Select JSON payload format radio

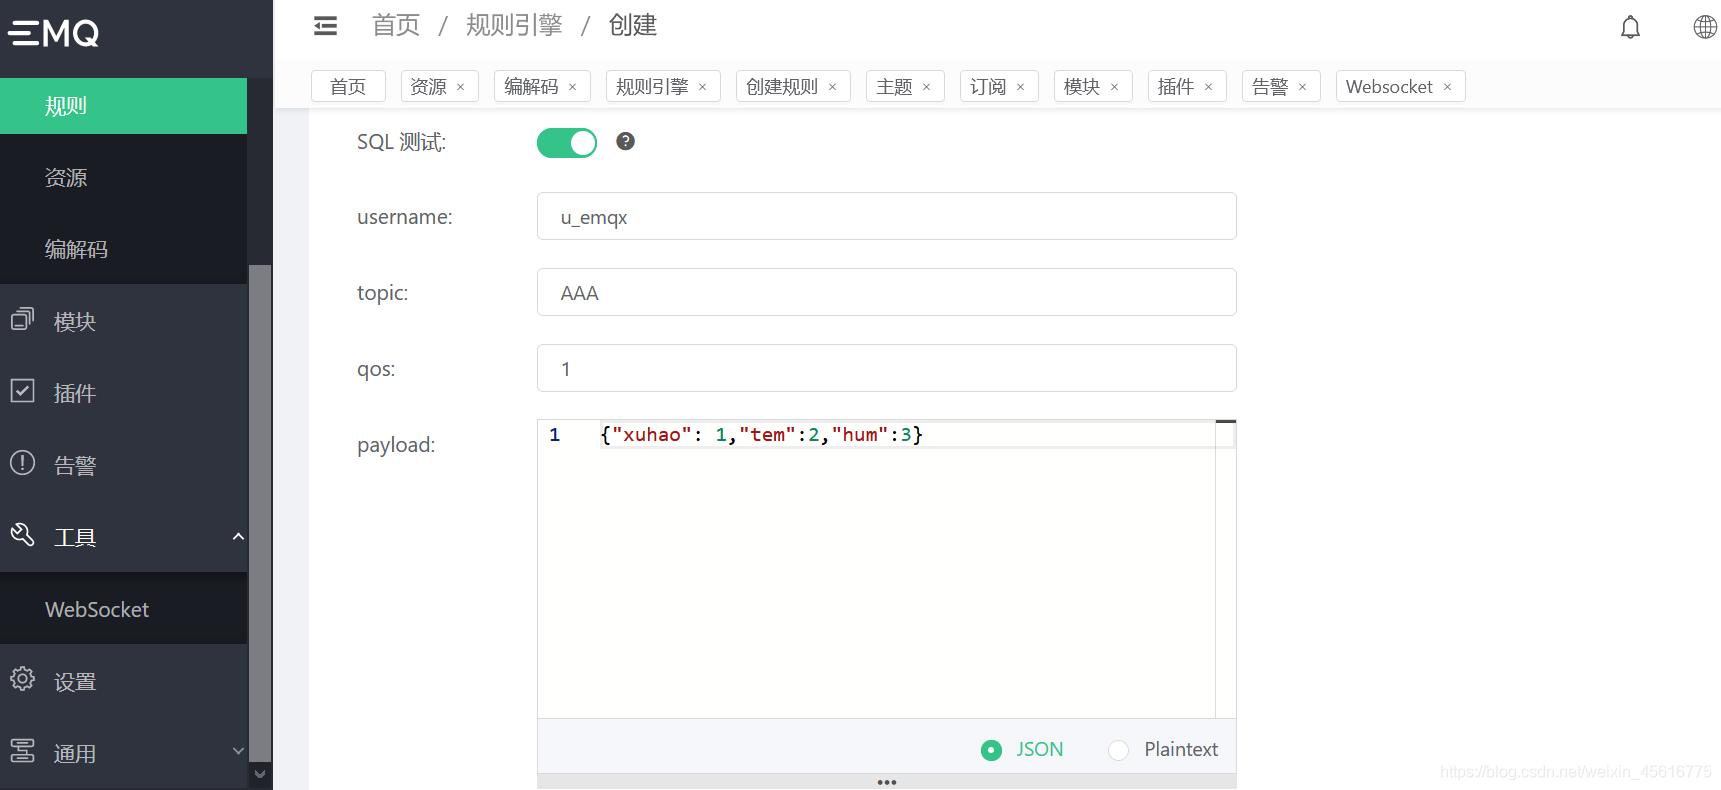tap(991, 750)
